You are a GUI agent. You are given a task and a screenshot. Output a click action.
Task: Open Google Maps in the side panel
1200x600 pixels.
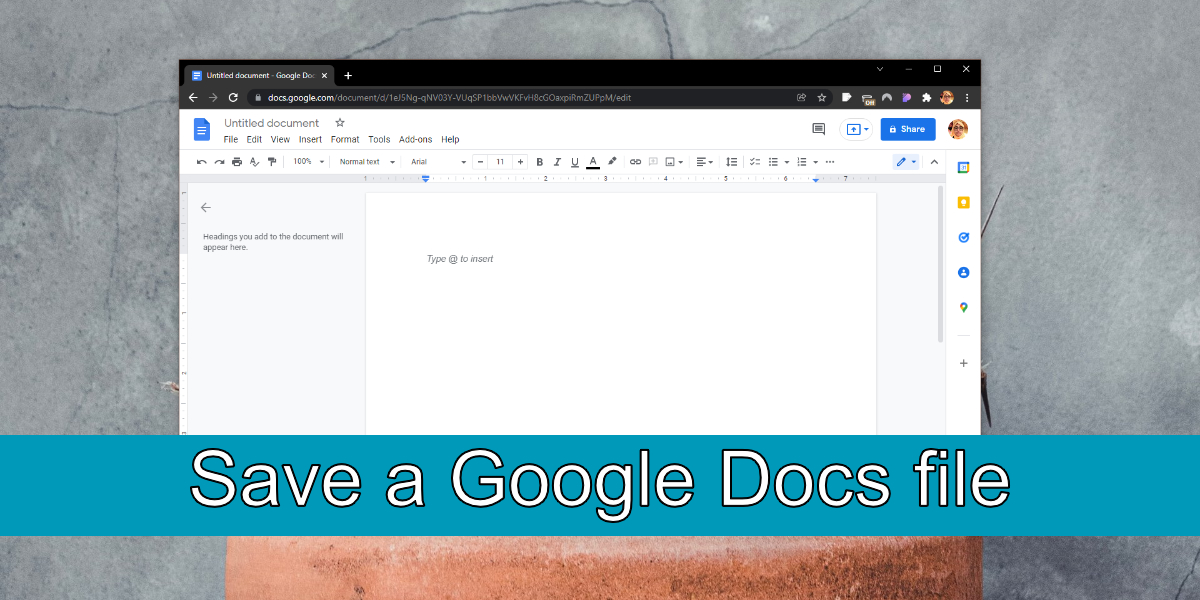pos(964,307)
